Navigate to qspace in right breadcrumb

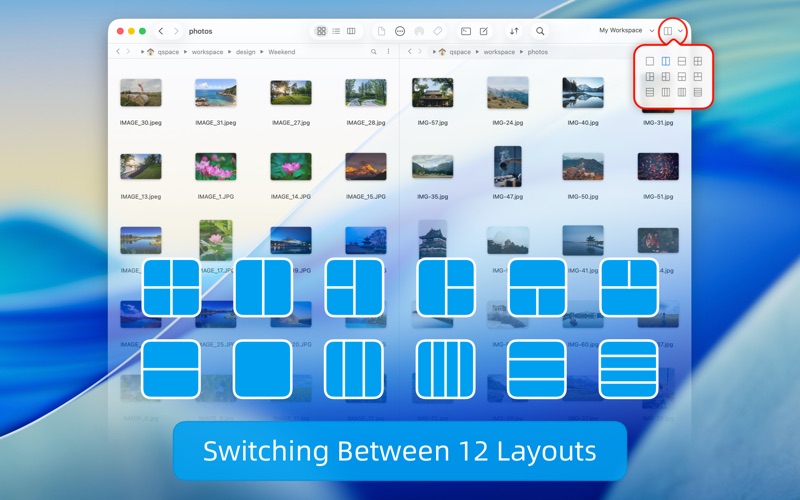[x=460, y=52]
